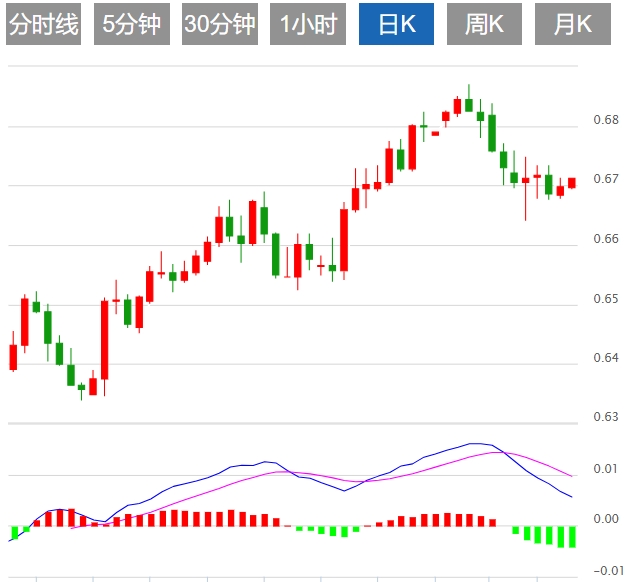Switch to the 月K monthly tab
The width and height of the screenshot is (634, 582).
572,25
